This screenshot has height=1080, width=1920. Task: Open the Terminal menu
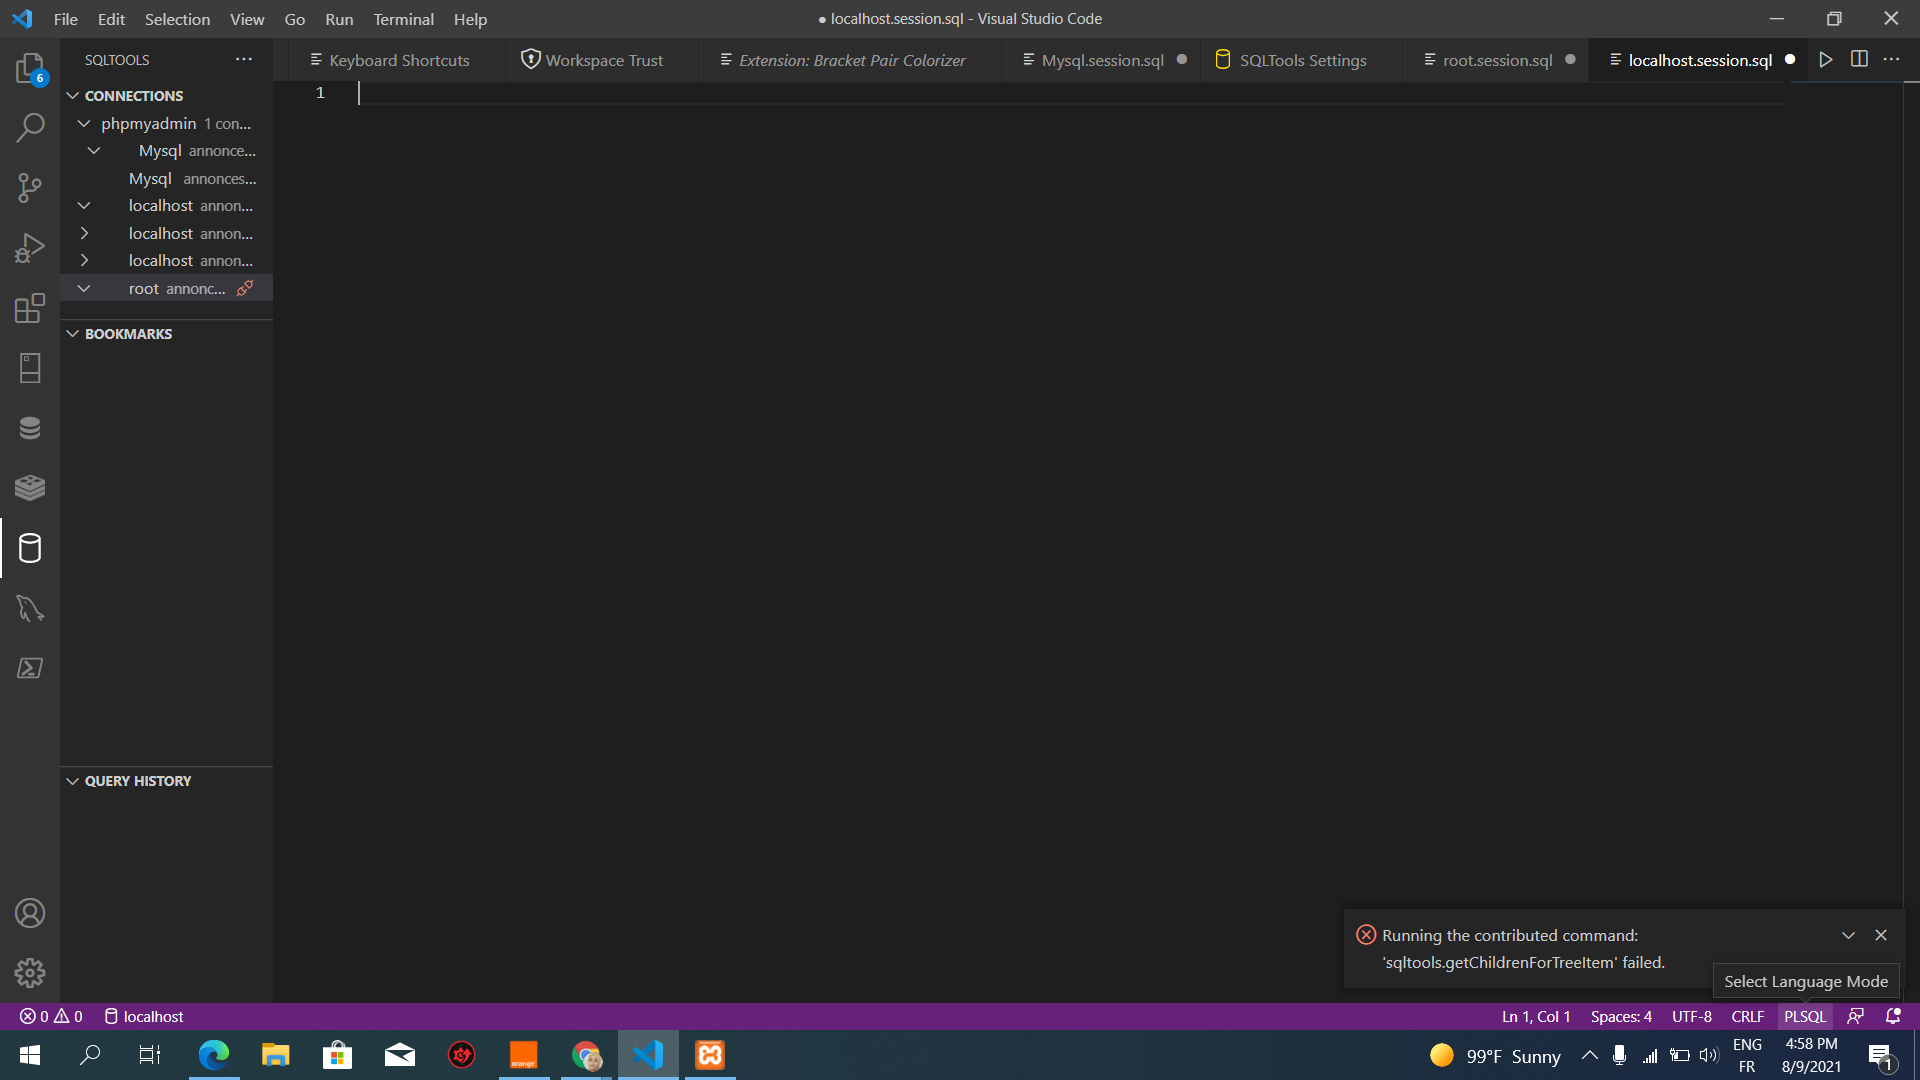403,19
